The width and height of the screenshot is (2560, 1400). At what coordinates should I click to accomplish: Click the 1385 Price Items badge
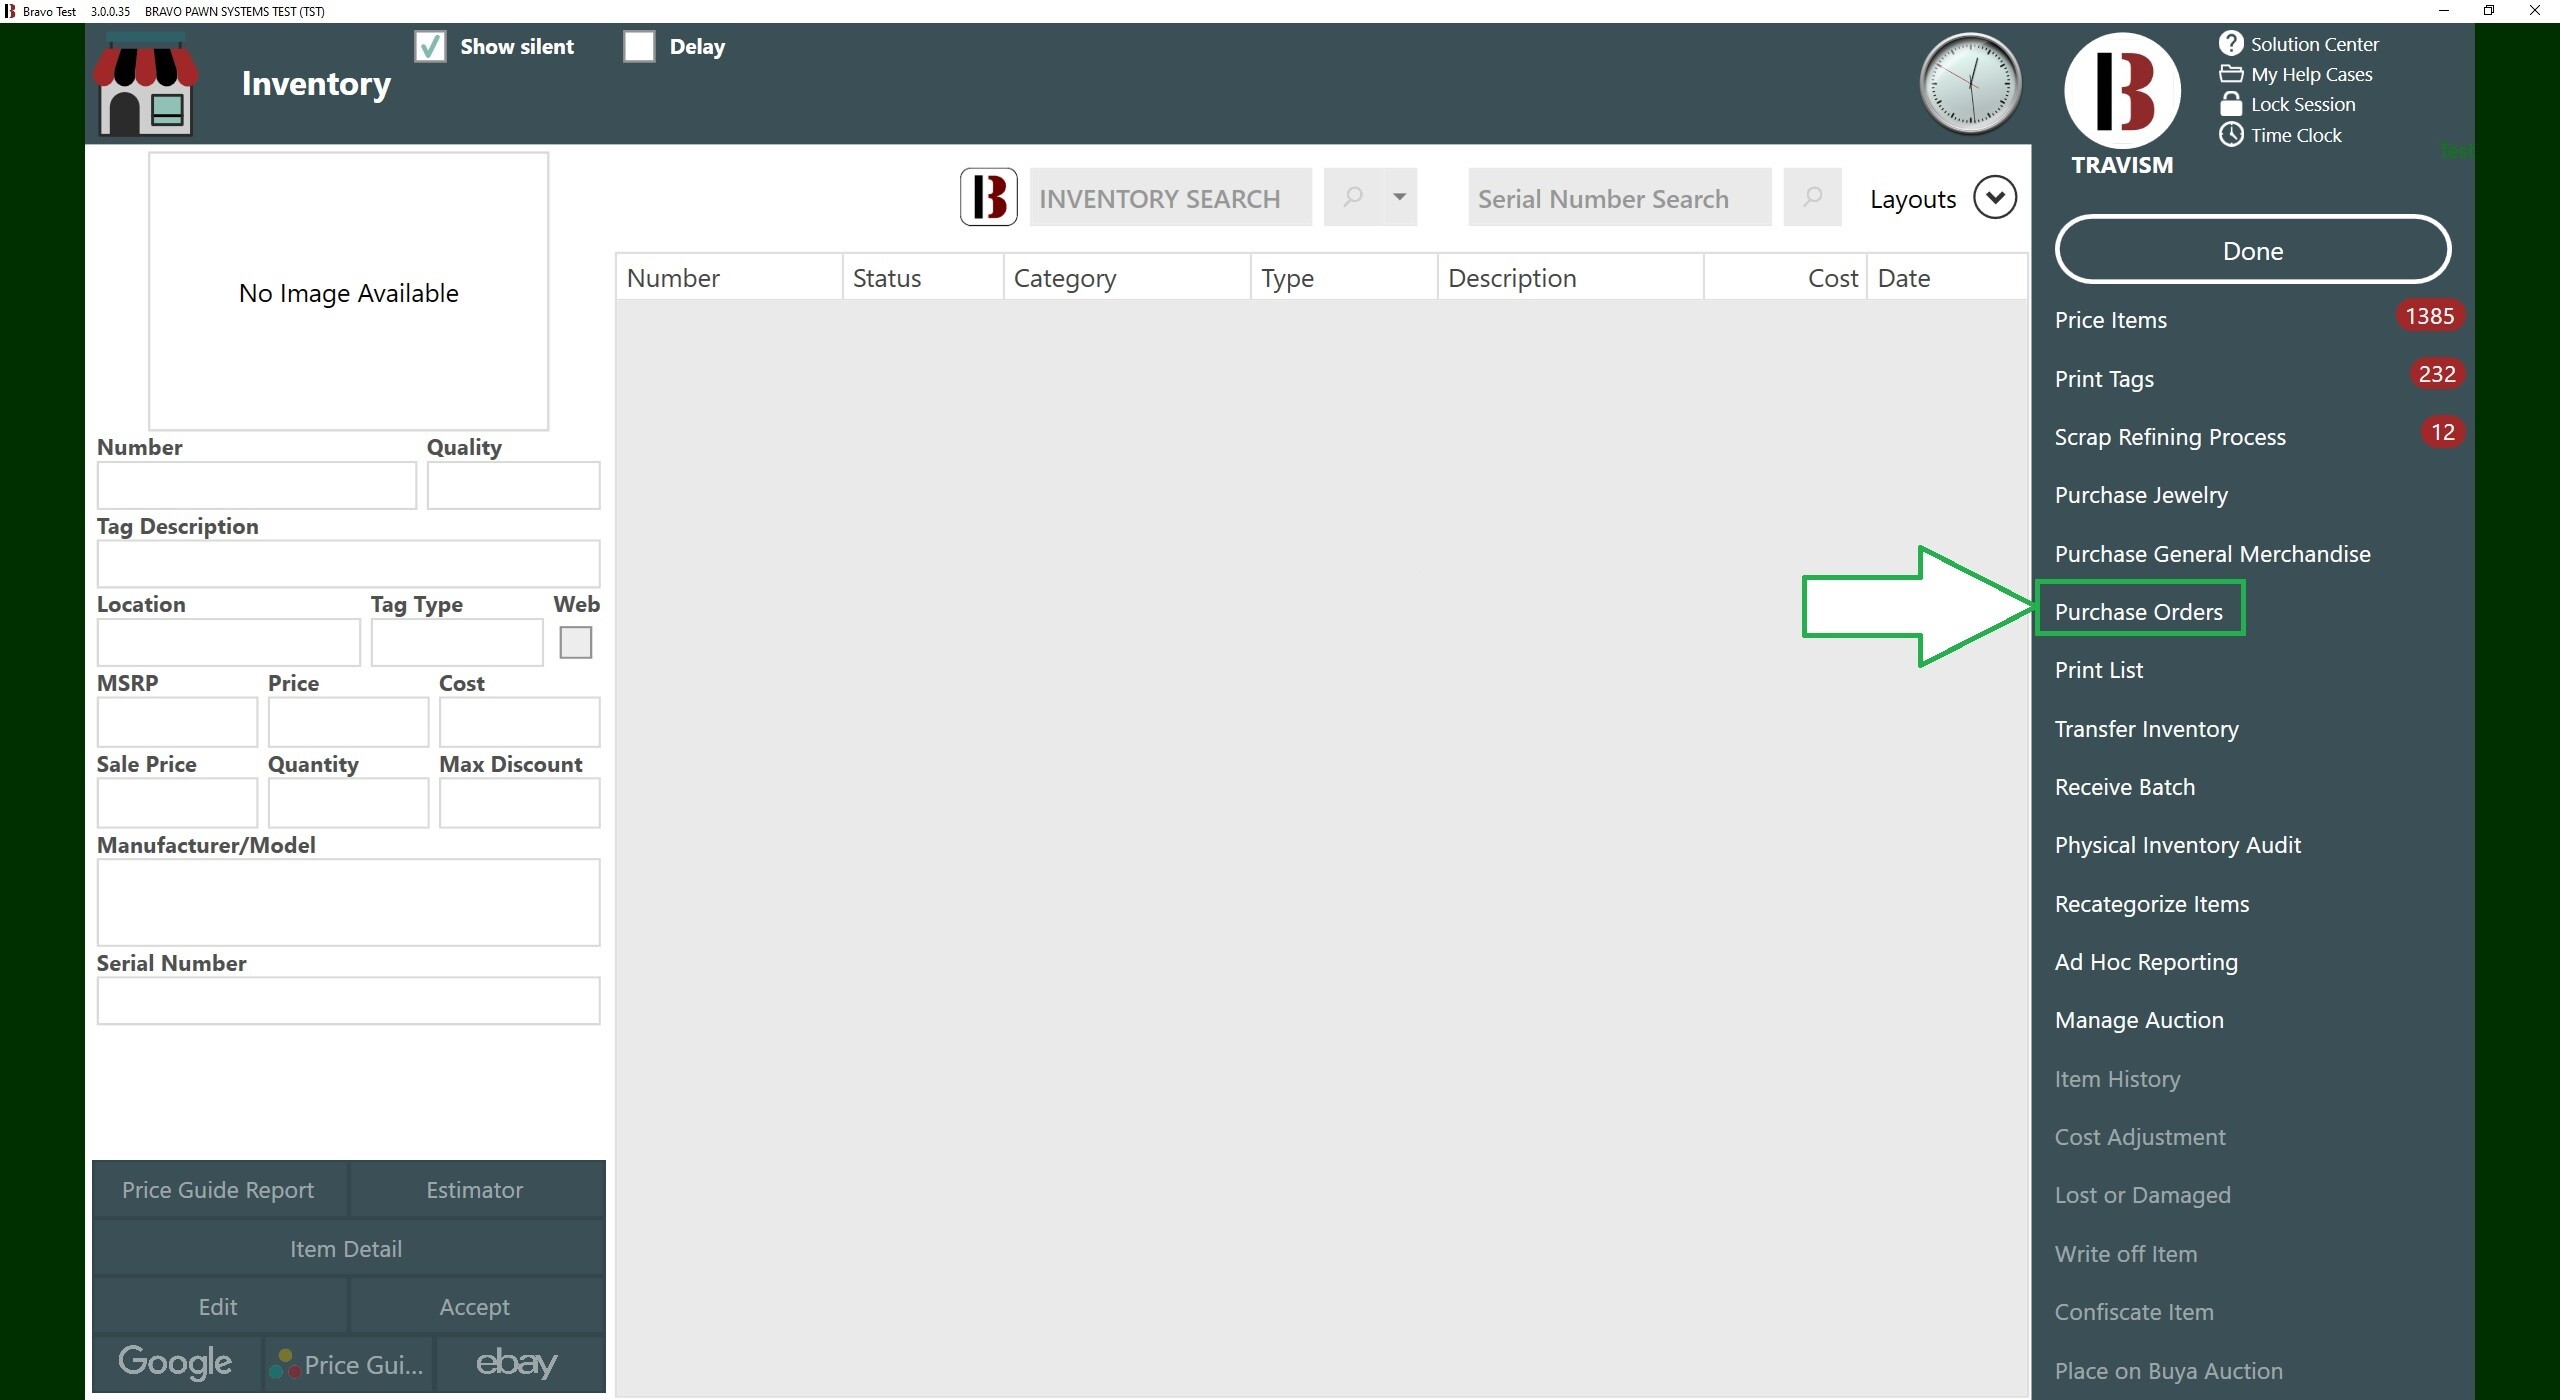click(x=2430, y=316)
